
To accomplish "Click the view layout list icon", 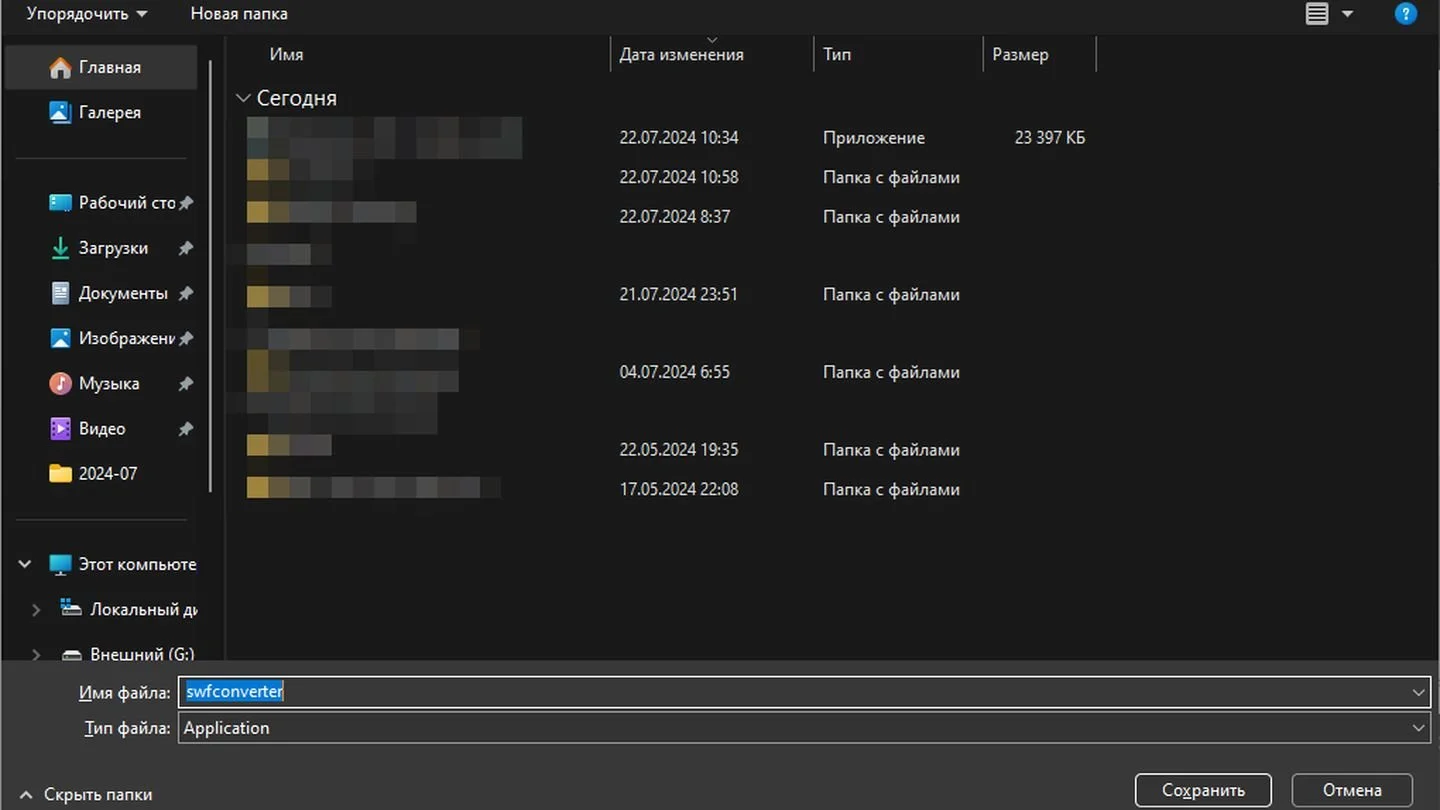I will 1317,14.
